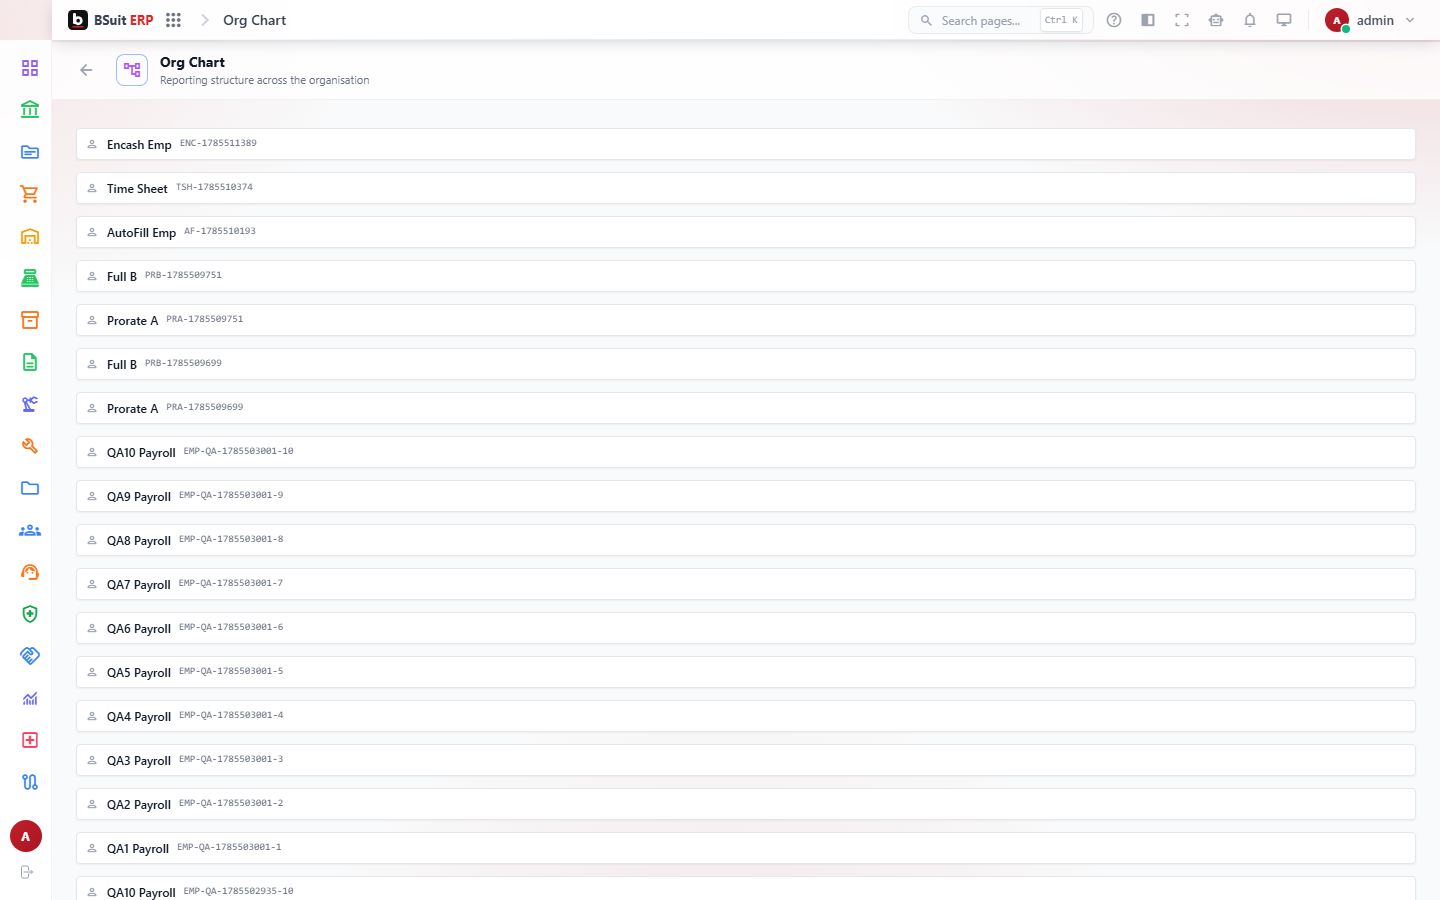
Task: Open the green document icon in sidebar
Action: click(30, 362)
